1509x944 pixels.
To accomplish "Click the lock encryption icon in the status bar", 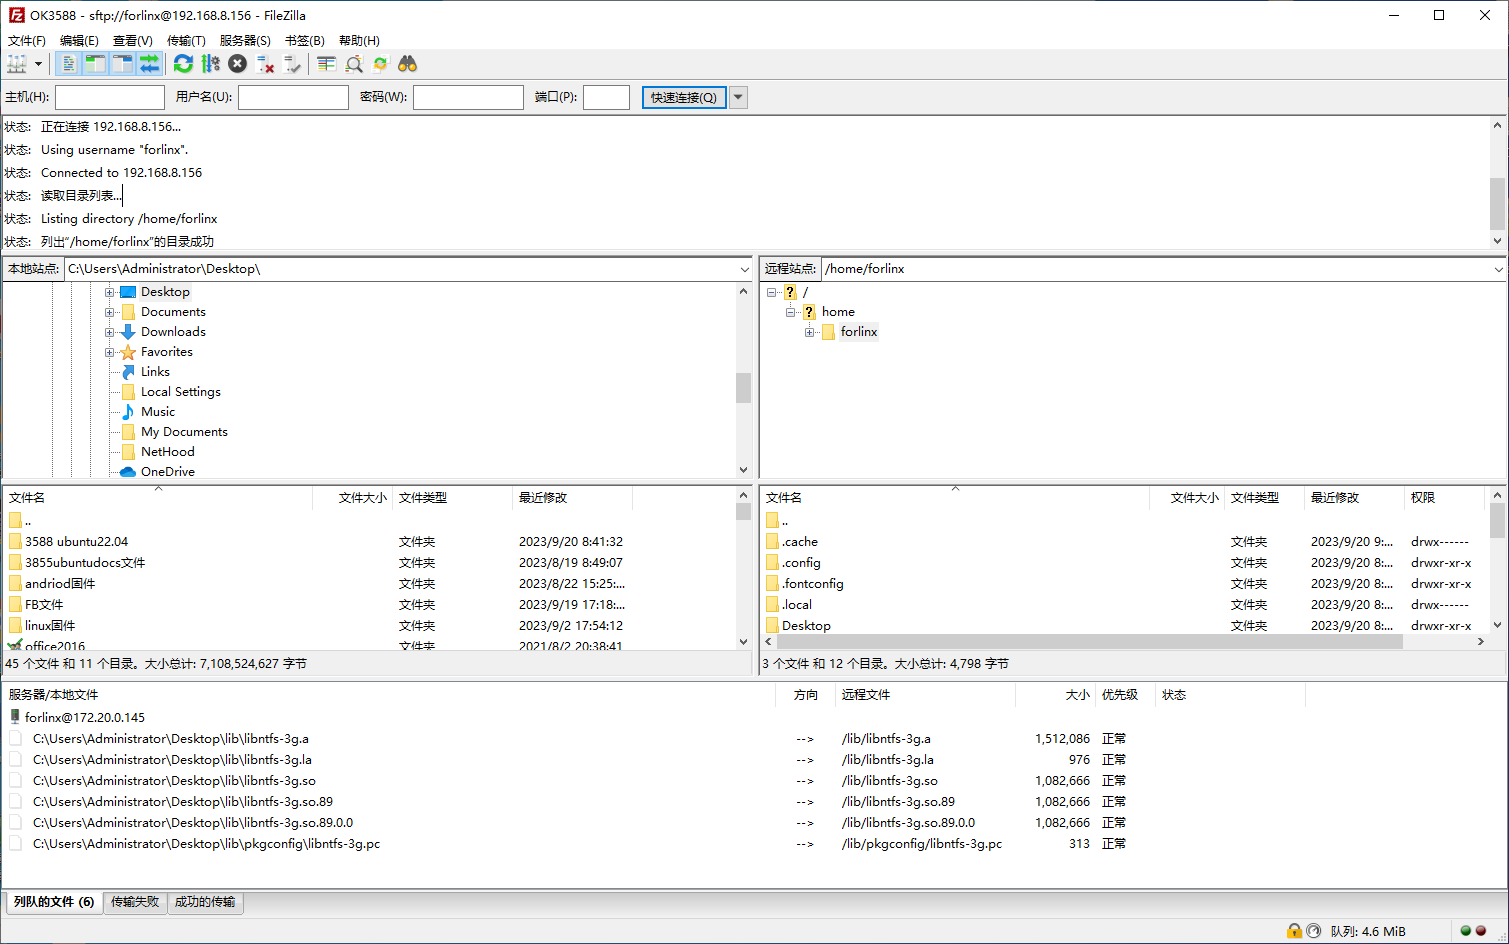I will [1294, 931].
